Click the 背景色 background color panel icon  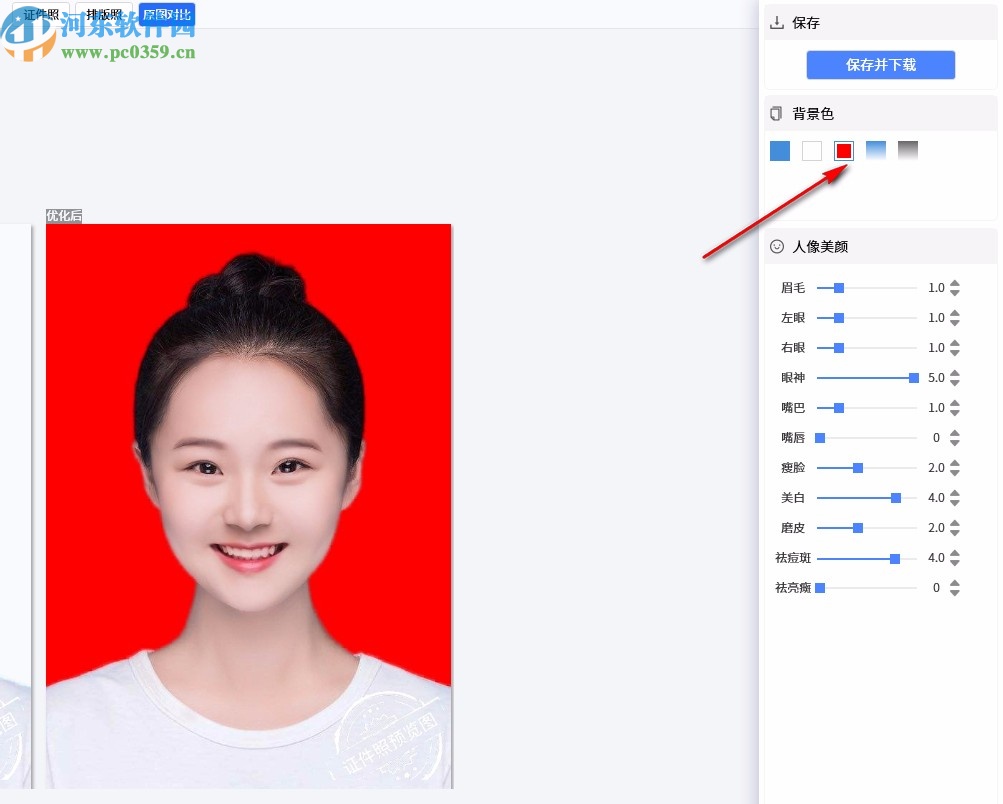pos(776,113)
